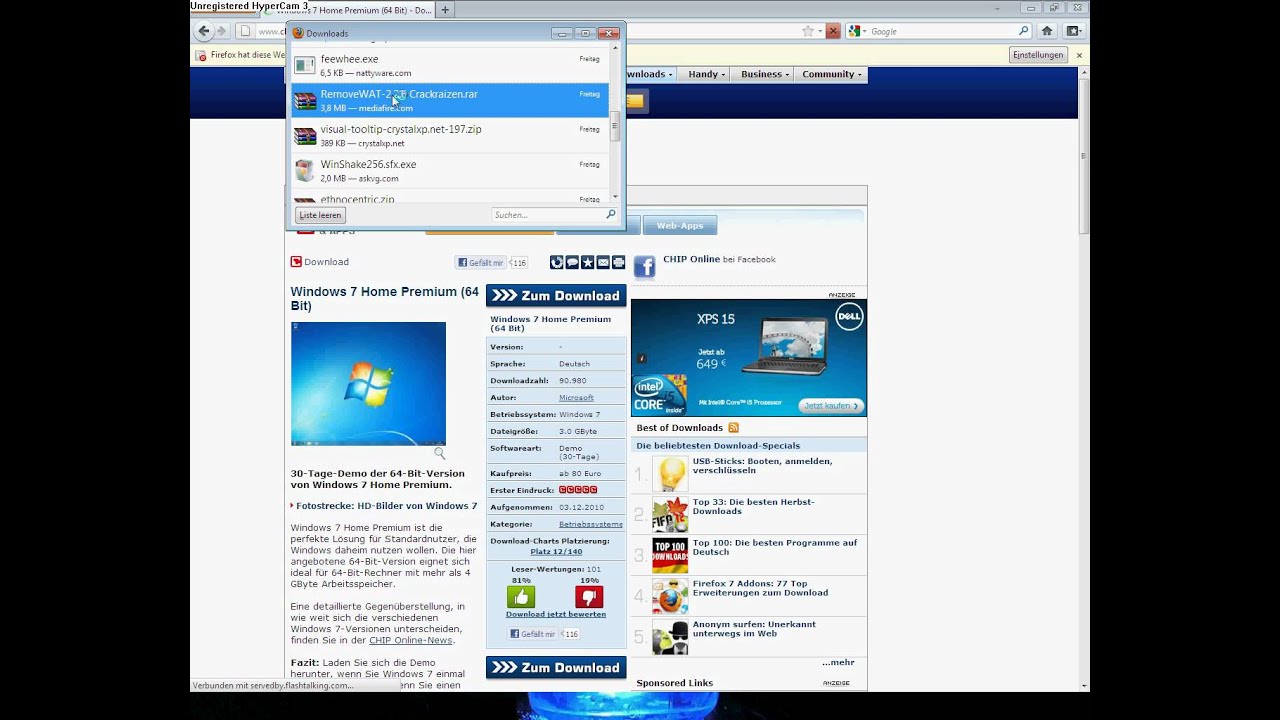The height and width of the screenshot is (720, 1280).
Task: Click the Einstellungen button
Action: pos(1038,55)
